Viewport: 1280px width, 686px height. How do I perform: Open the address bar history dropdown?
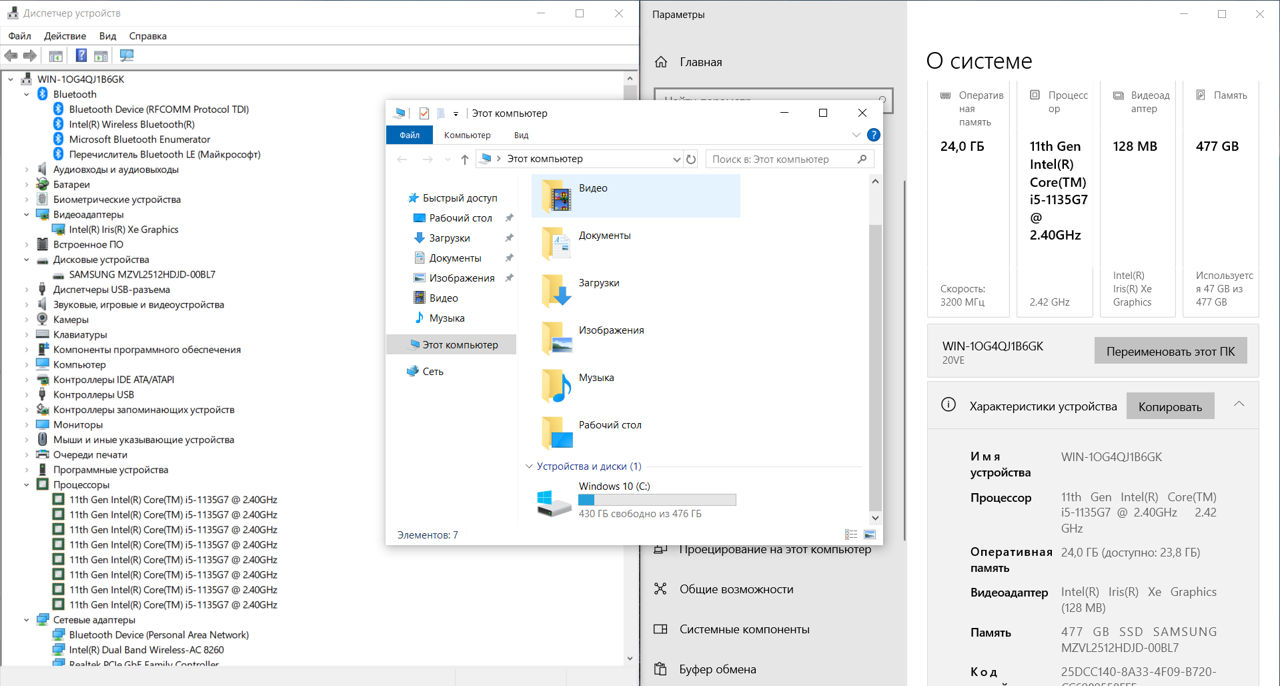coord(676,159)
